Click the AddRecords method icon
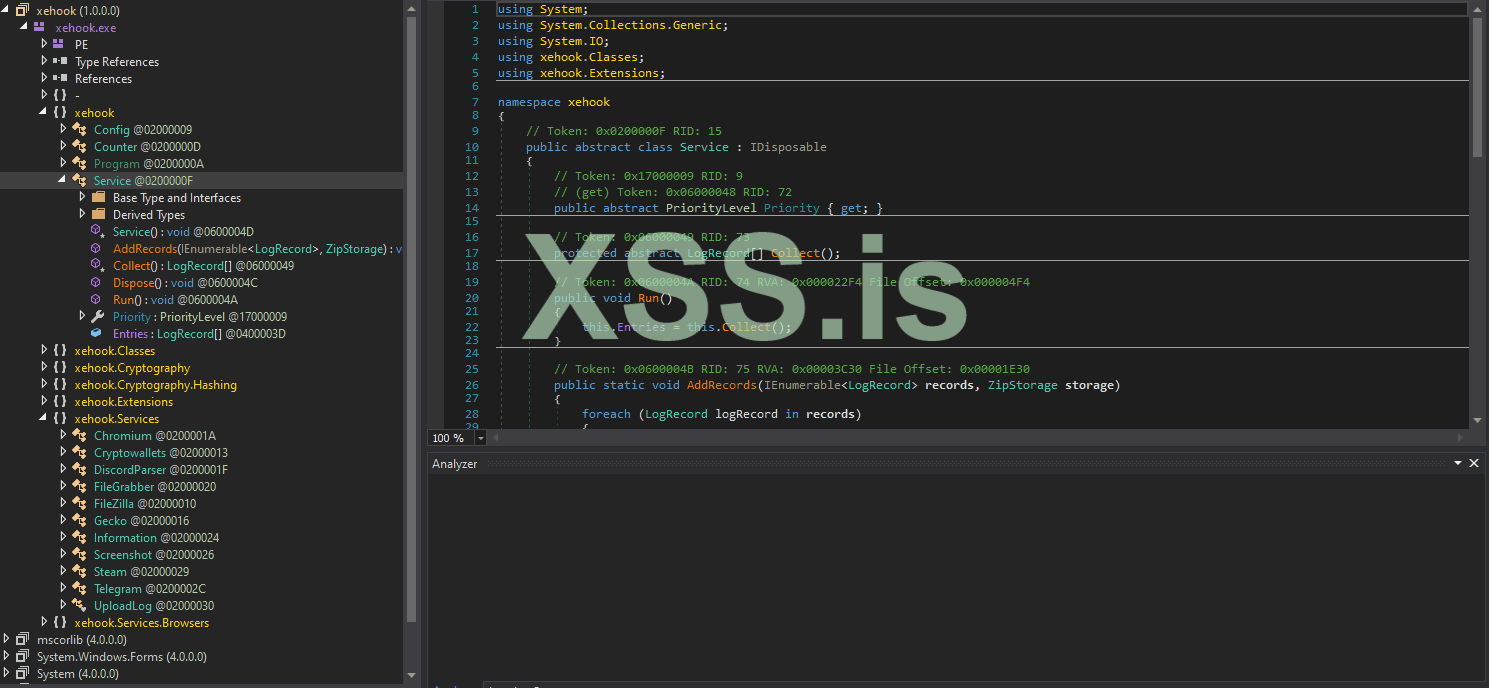1489x688 pixels. point(97,249)
